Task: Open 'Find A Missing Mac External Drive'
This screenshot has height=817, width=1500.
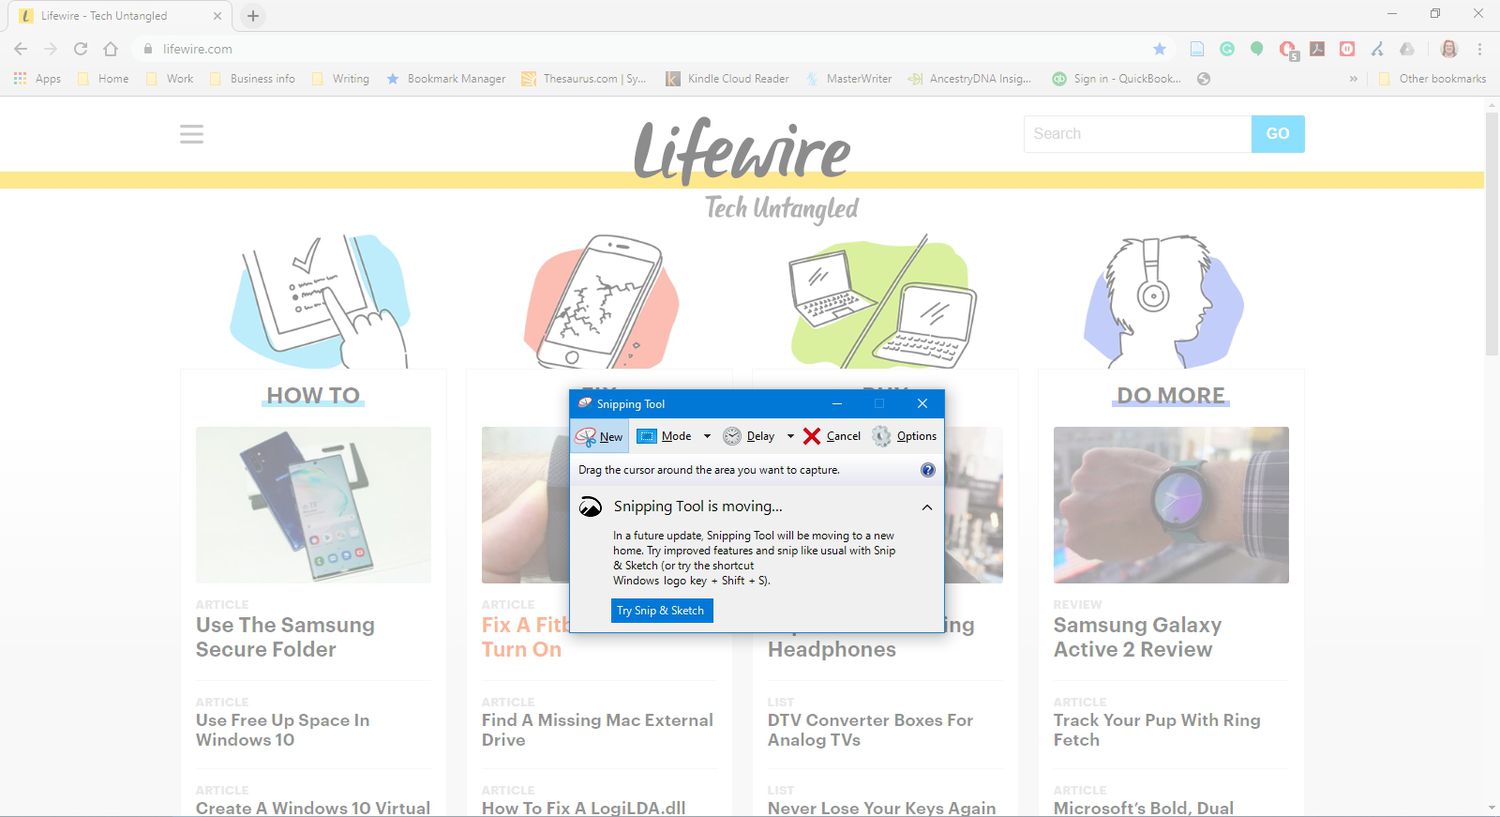Action: tap(598, 730)
